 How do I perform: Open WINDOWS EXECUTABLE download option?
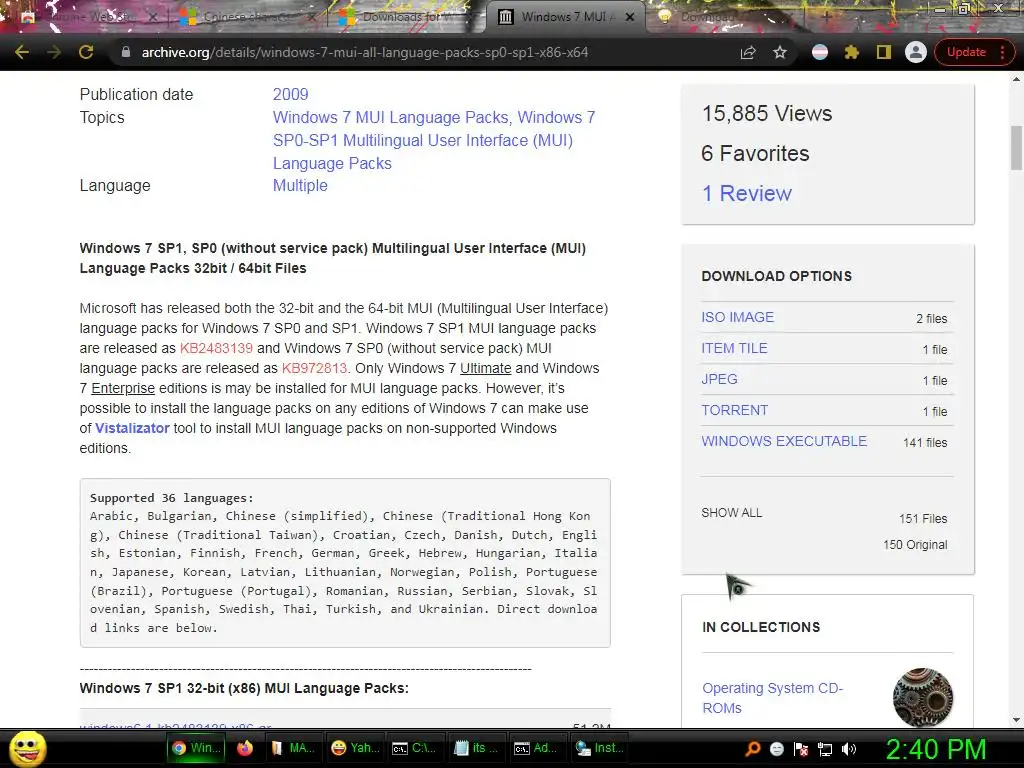click(784, 441)
